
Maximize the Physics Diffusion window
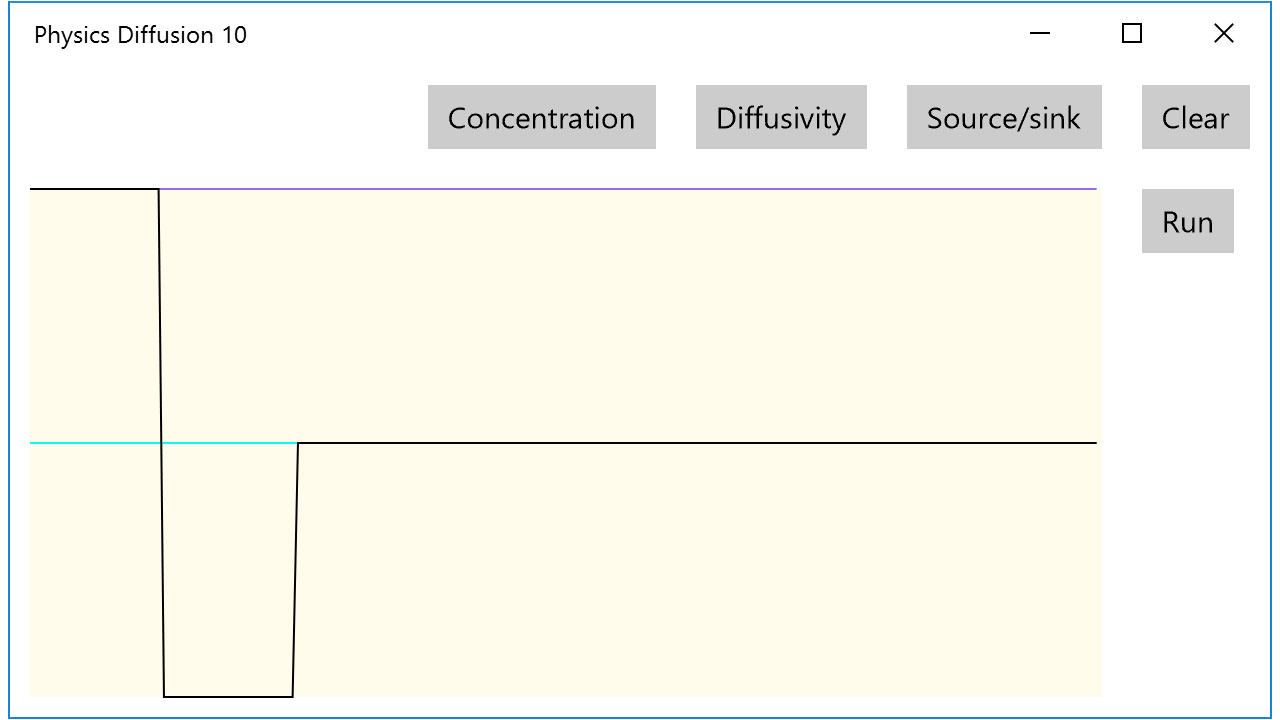[1132, 34]
